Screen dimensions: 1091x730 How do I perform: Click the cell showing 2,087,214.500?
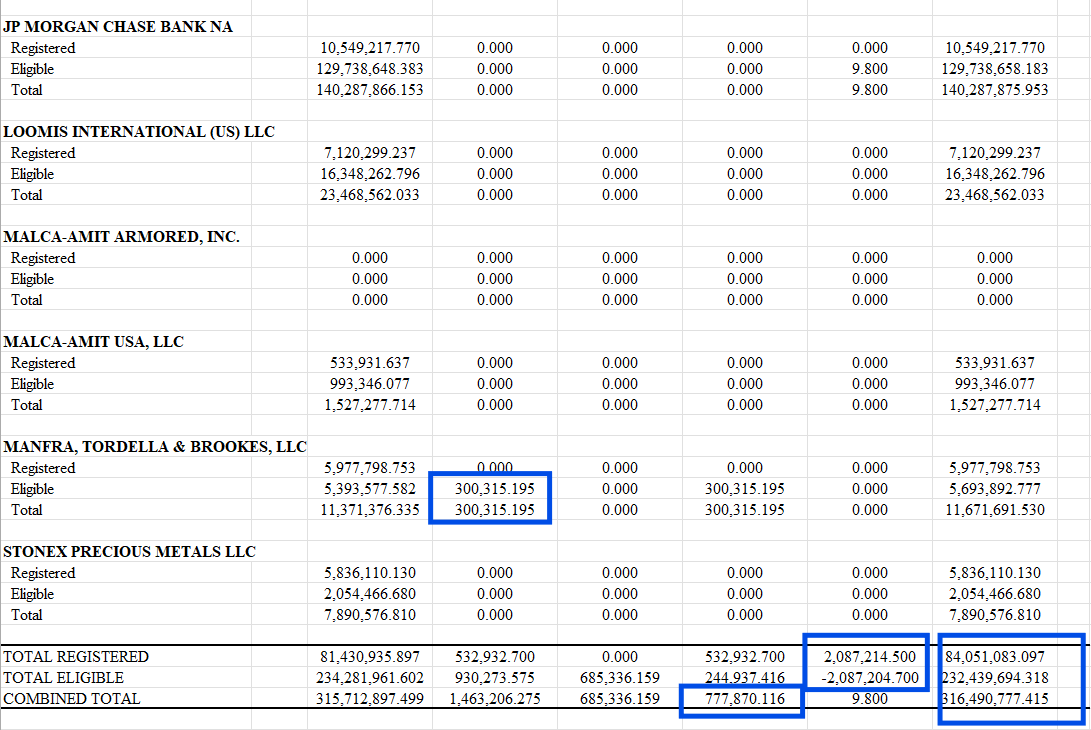tap(870, 657)
